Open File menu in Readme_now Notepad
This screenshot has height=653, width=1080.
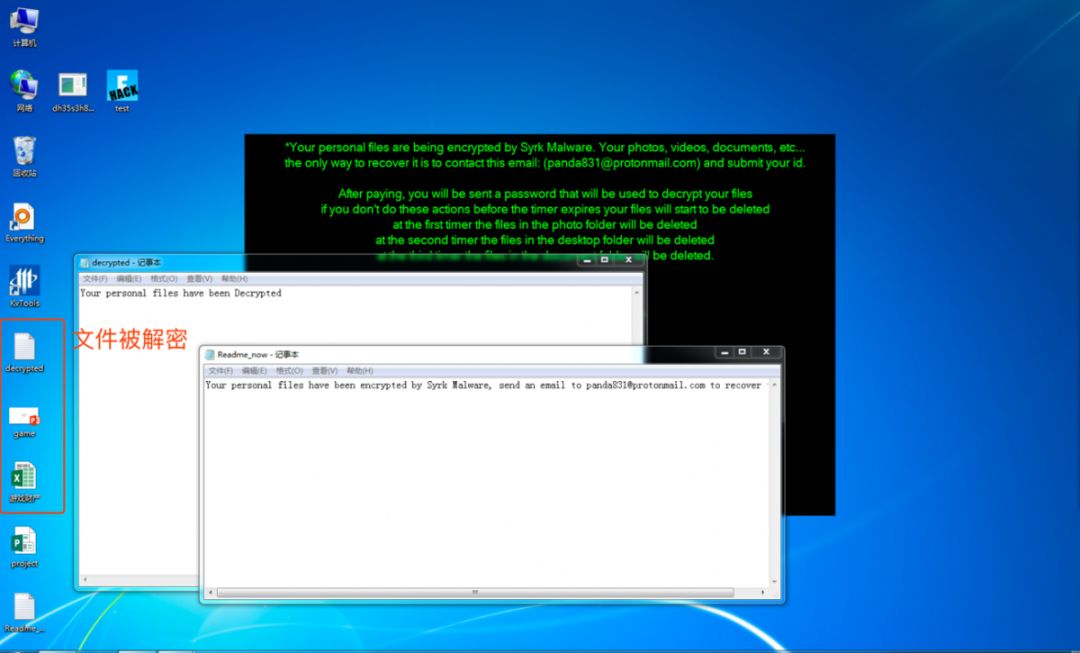(x=220, y=371)
